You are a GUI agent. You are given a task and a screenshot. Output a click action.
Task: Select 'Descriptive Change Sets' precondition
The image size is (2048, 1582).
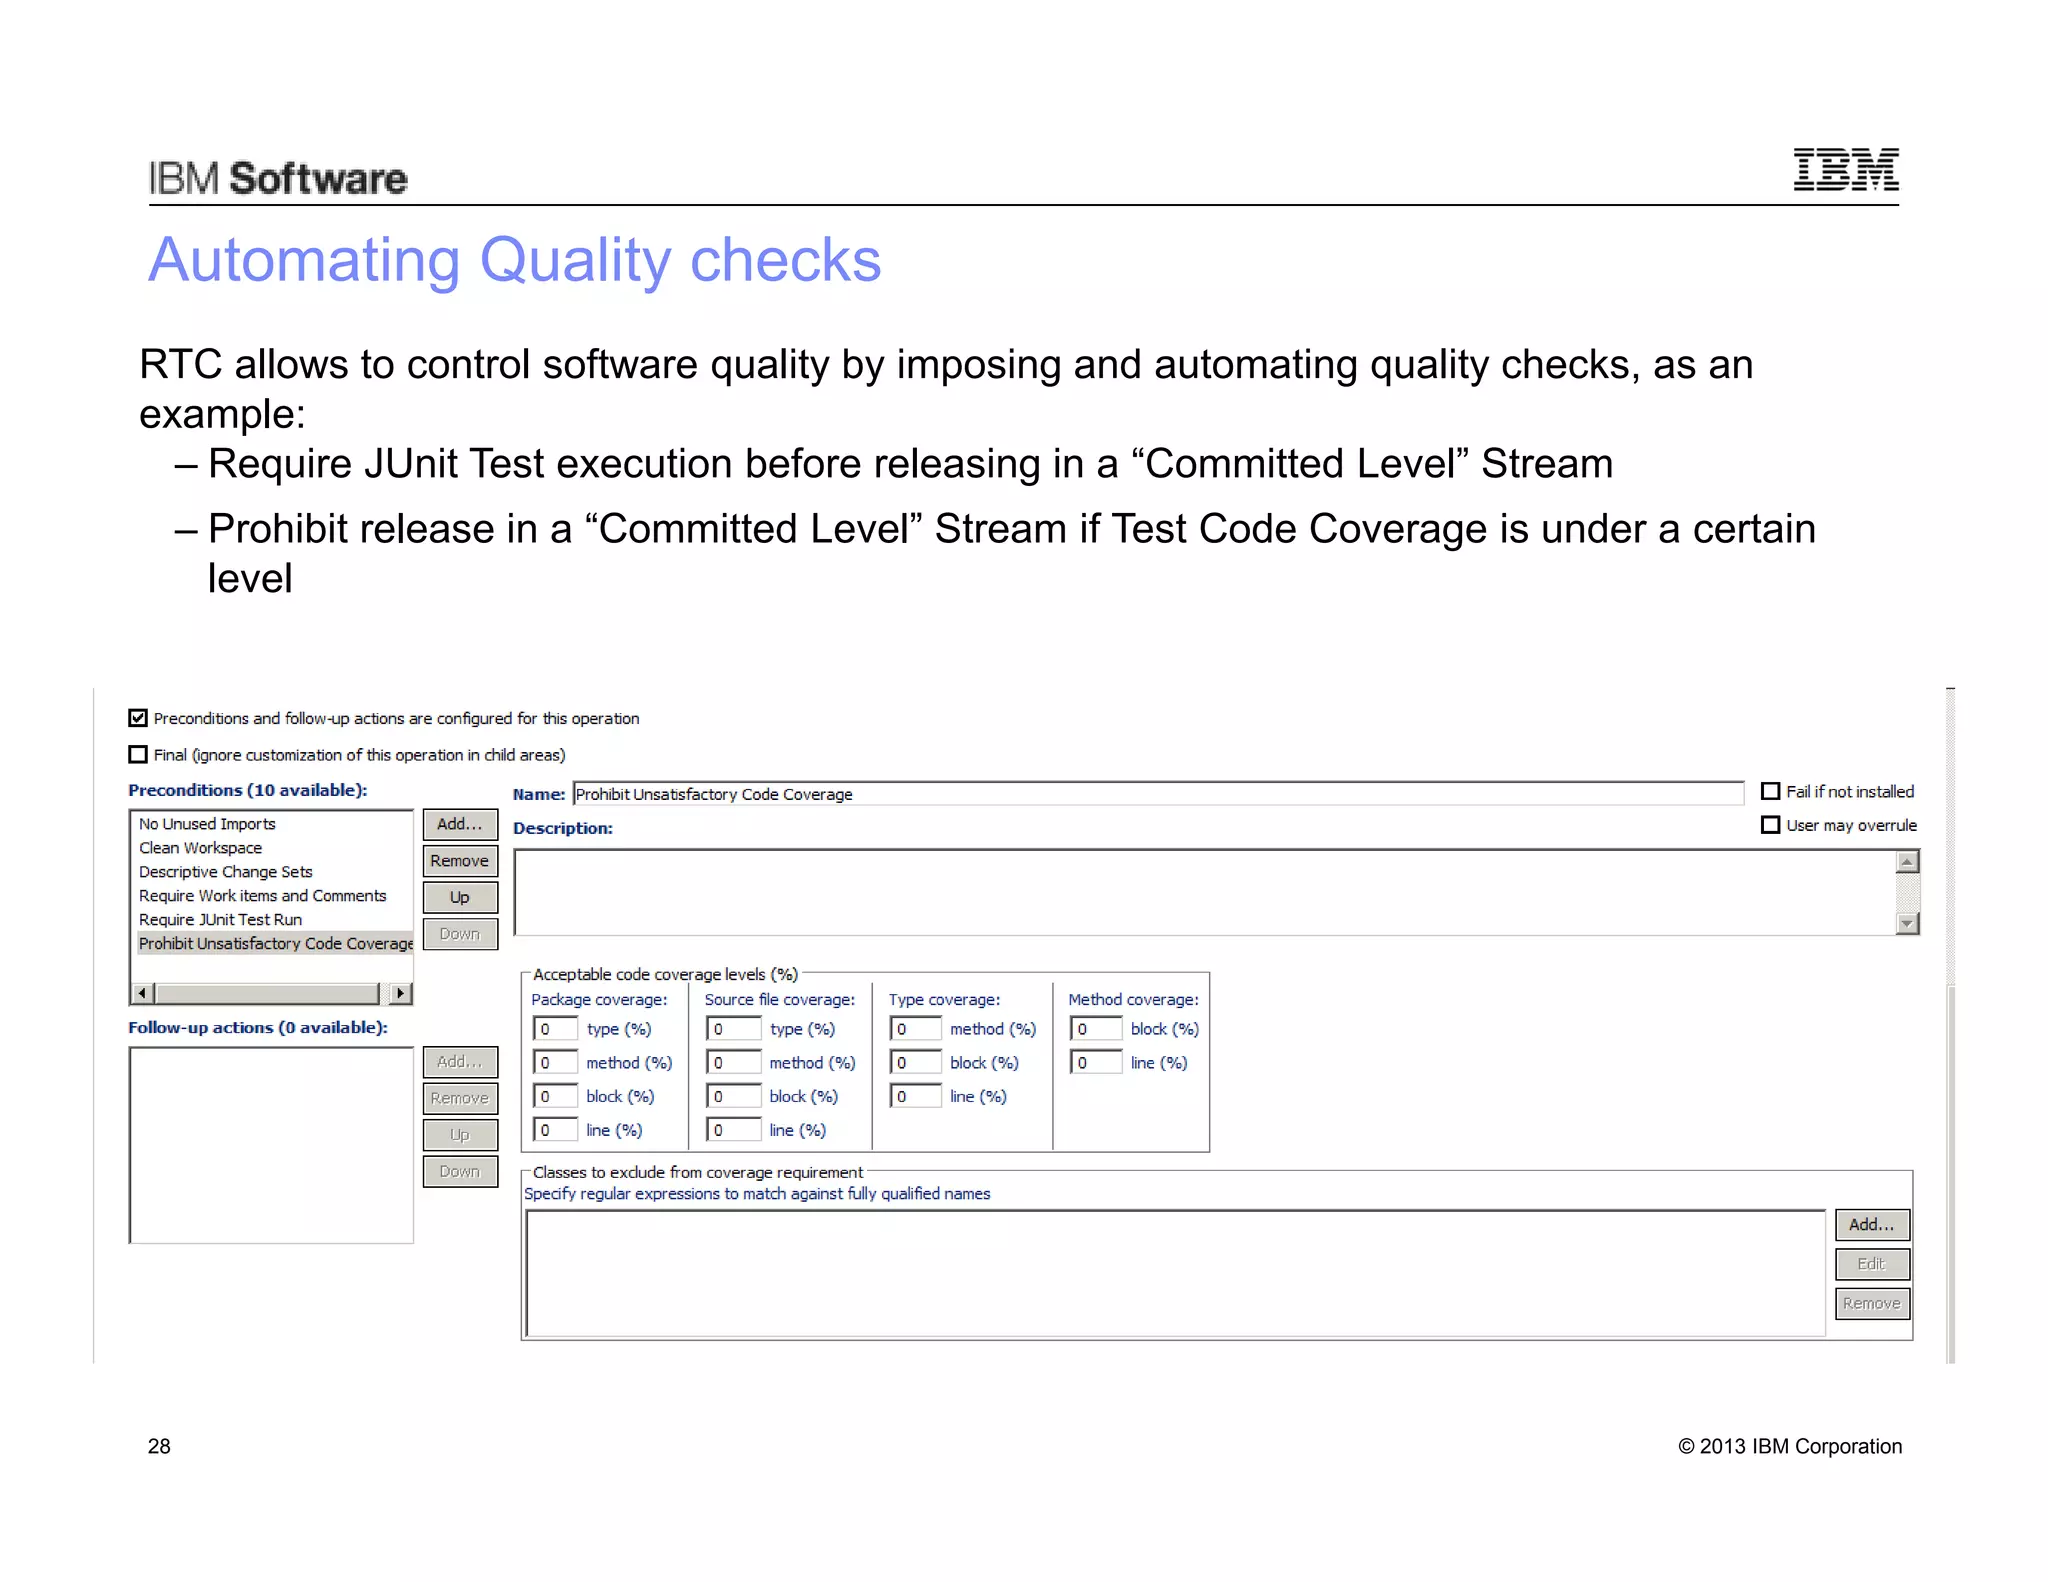click(225, 872)
